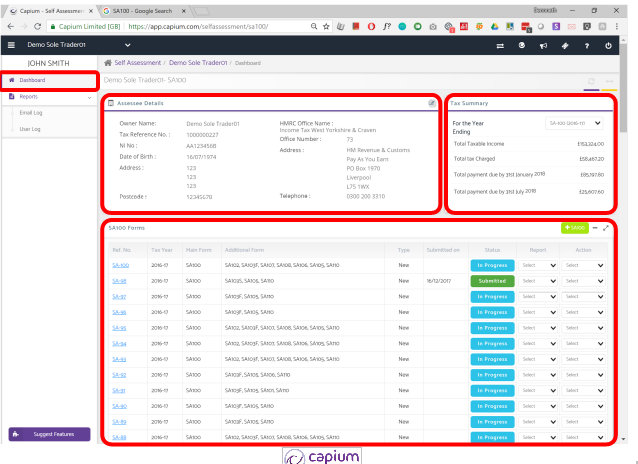Minimize the SA100 Forms panel
The image size is (638, 464).
[595, 228]
